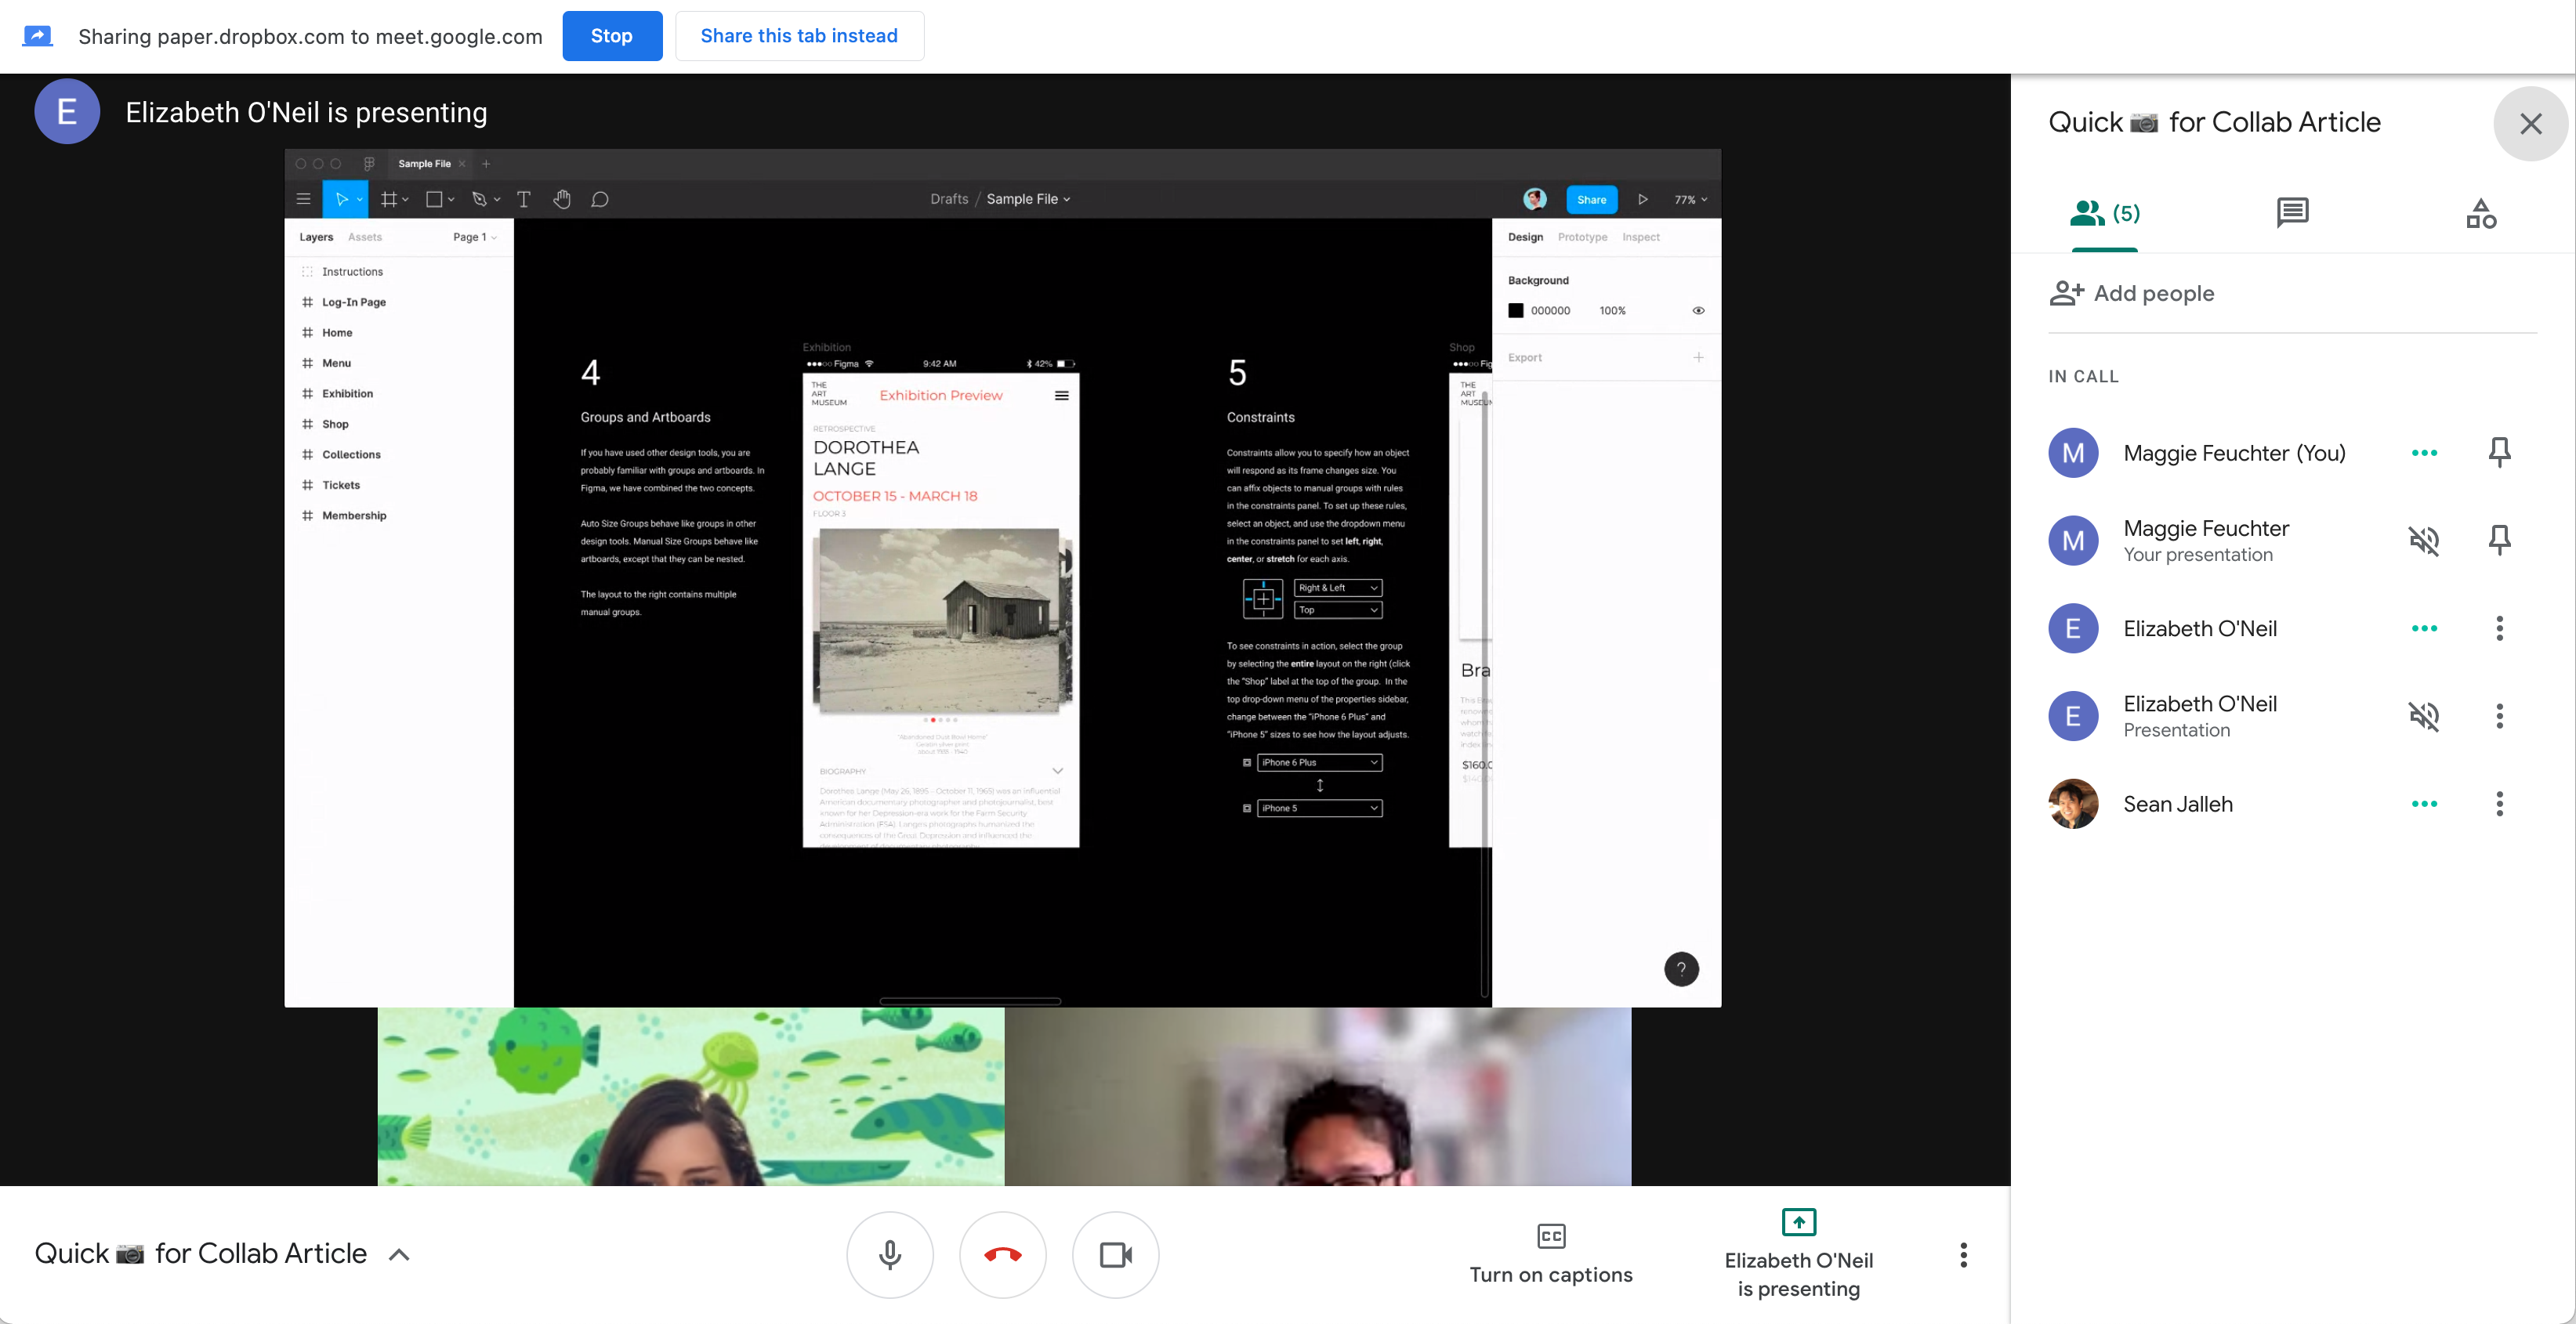Open more options for Sean Jalleh
The height and width of the screenshot is (1324, 2576).
(x=2499, y=804)
